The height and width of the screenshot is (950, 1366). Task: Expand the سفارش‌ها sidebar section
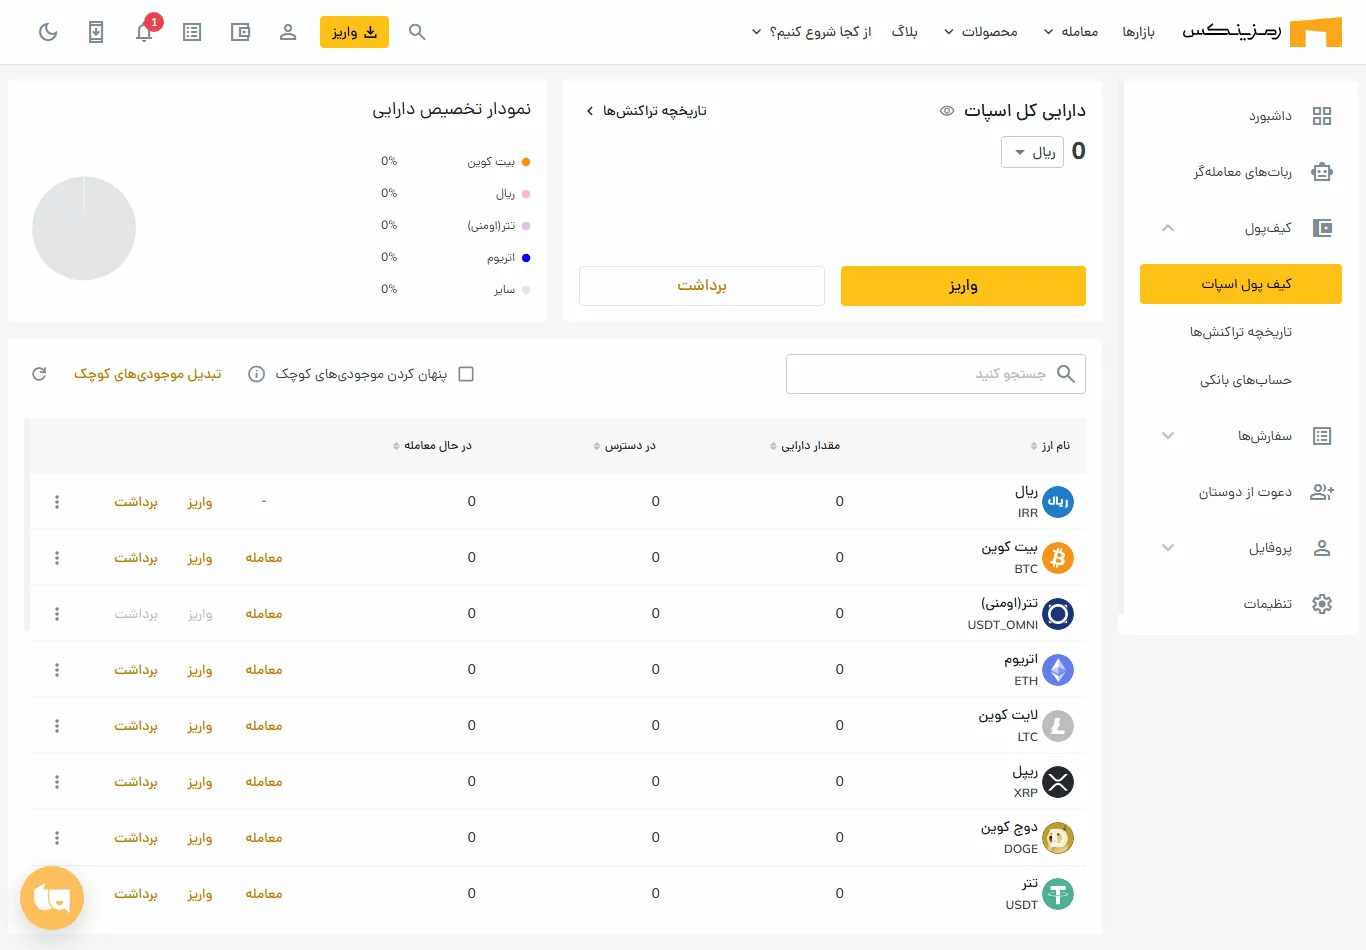(x=1168, y=436)
